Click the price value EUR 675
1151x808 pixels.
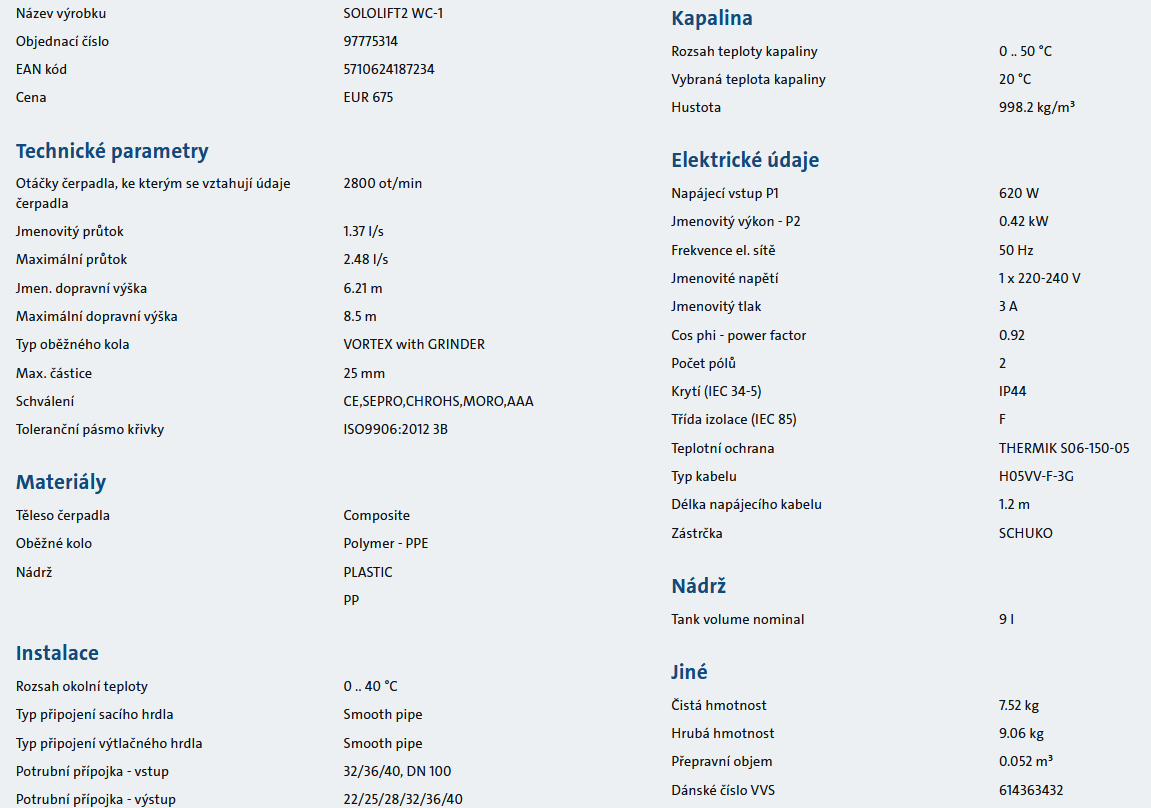click(x=368, y=97)
